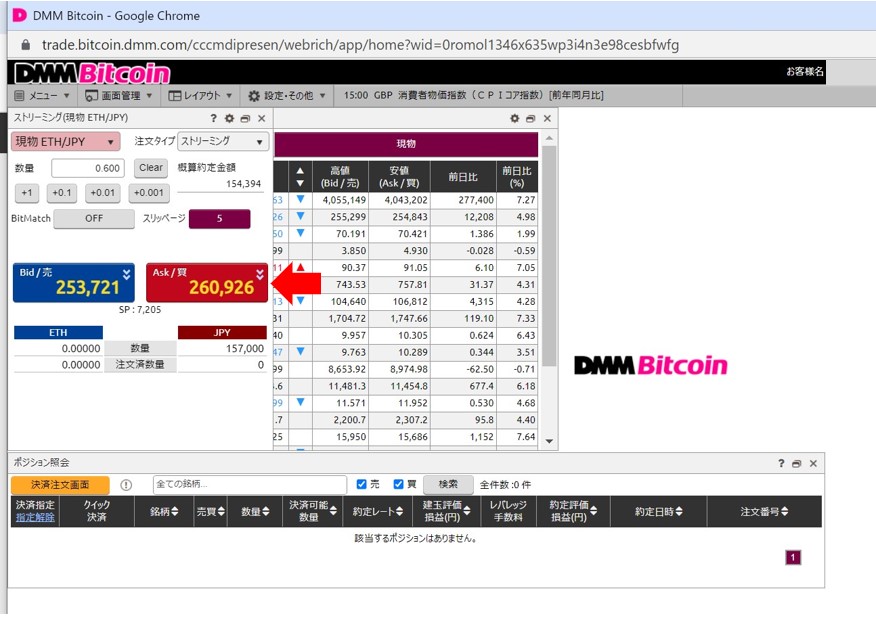Add quantity with the +0.001 button
Image resolution: width=876 pixels, height=637 pixels.
pos(149,193)
